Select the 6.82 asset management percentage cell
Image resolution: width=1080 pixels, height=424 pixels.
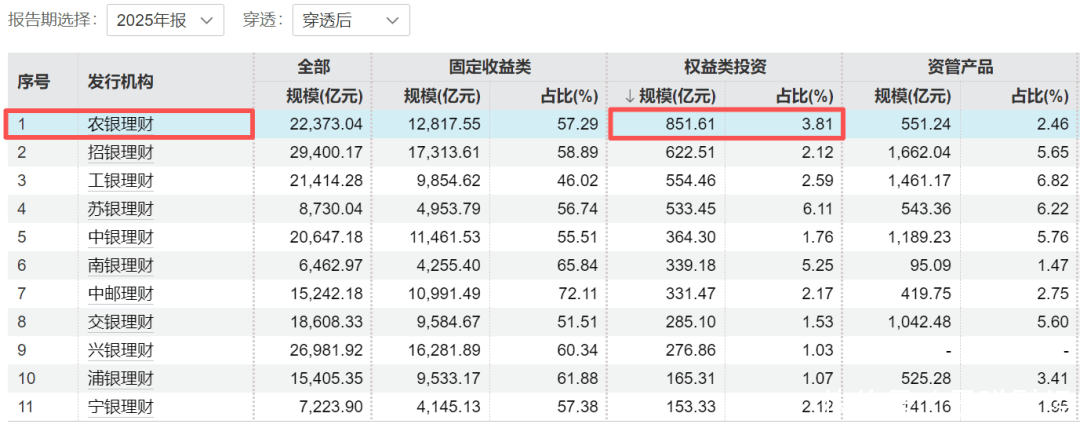[1055, 182]
